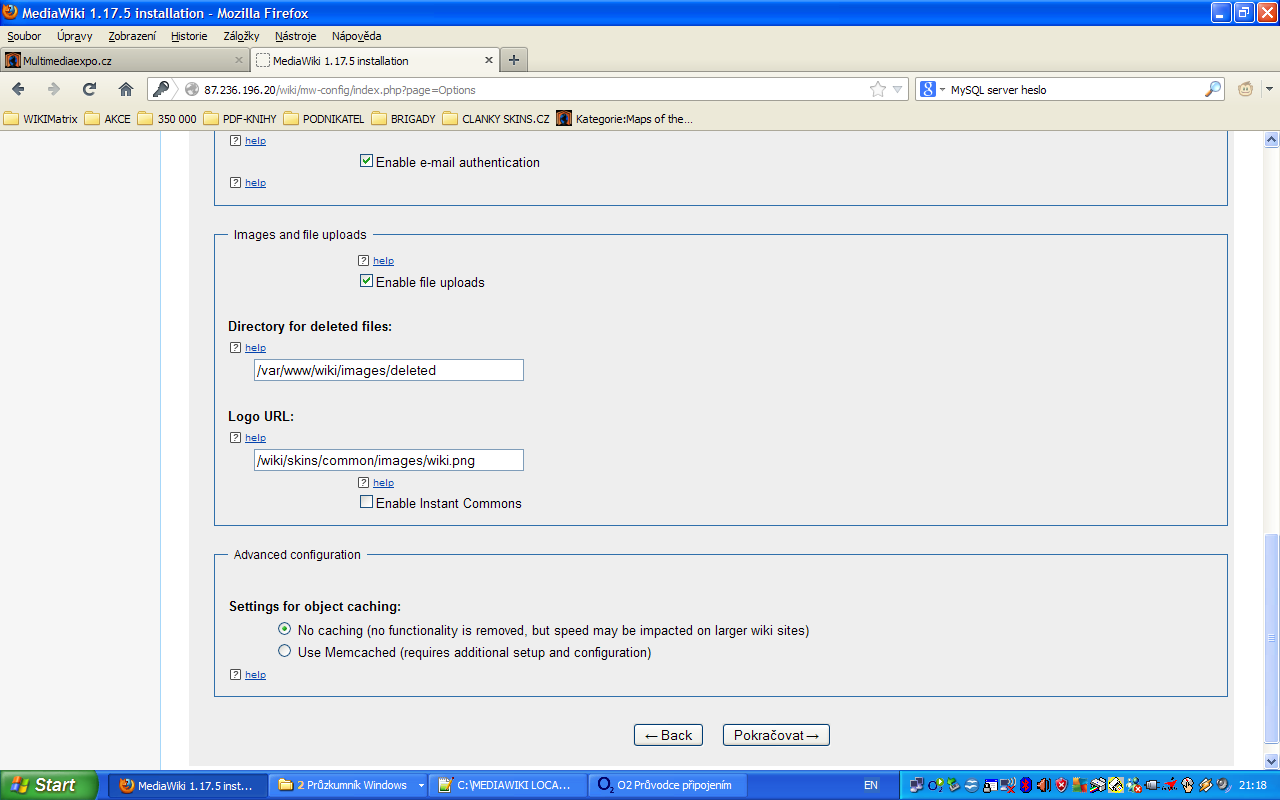Go to the Home page icon
1280x800 pixels.
coord(126,89)
